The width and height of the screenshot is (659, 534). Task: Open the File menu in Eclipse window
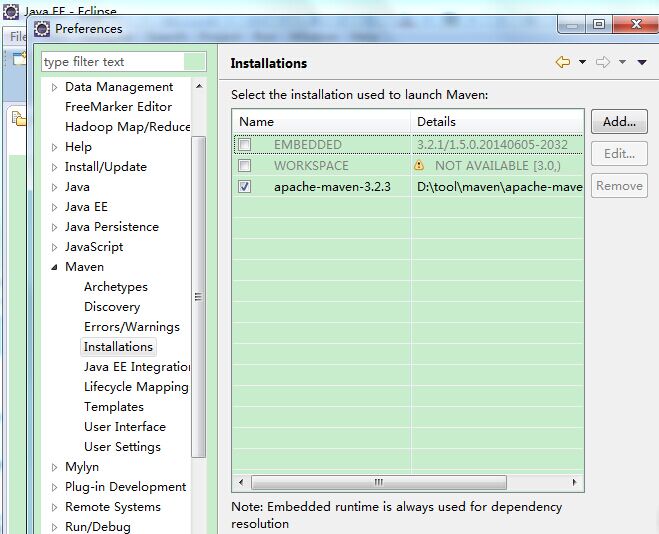coord(17,37)
